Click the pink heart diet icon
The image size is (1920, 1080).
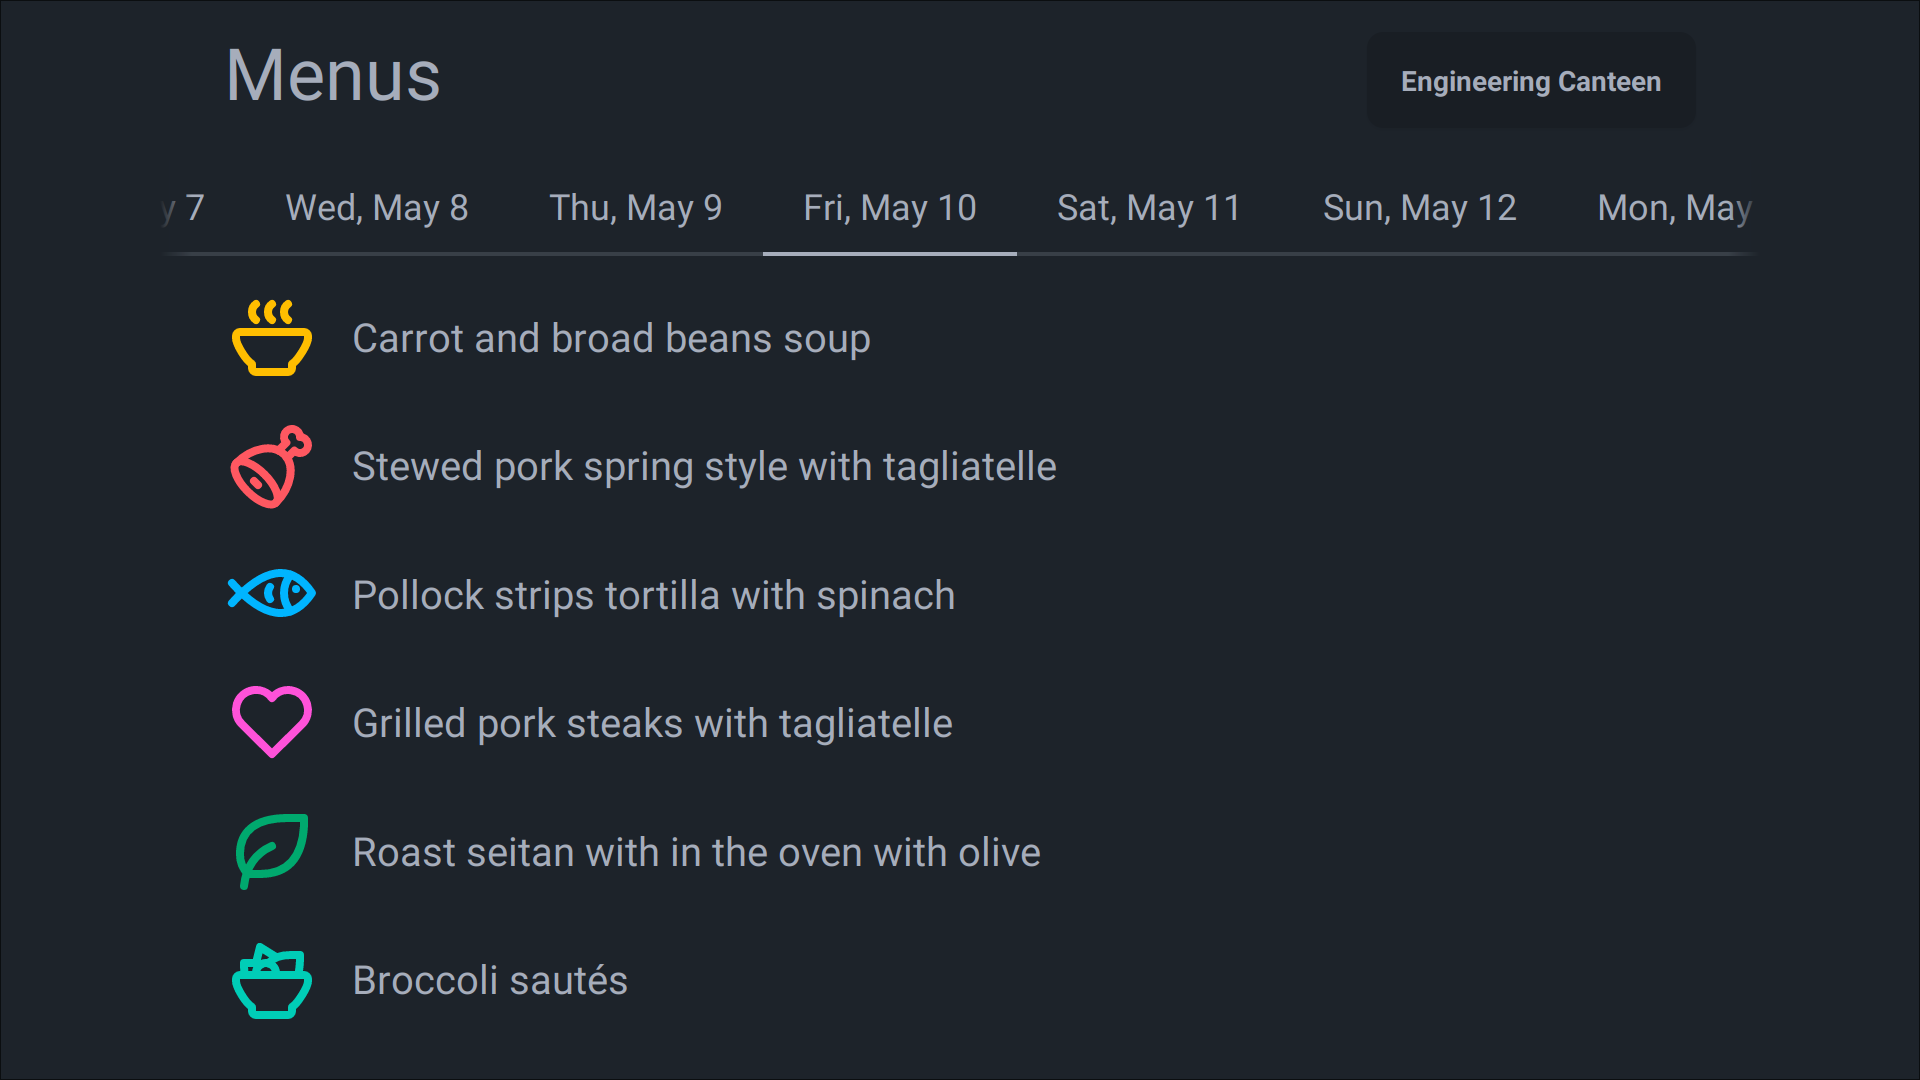pos(271,722)
